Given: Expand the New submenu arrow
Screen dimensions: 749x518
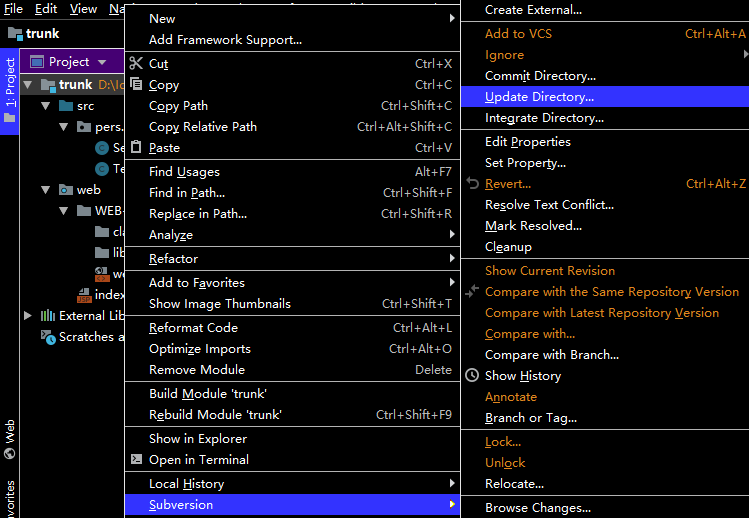Looking at the screenshot, I should (x=451, y=18).
